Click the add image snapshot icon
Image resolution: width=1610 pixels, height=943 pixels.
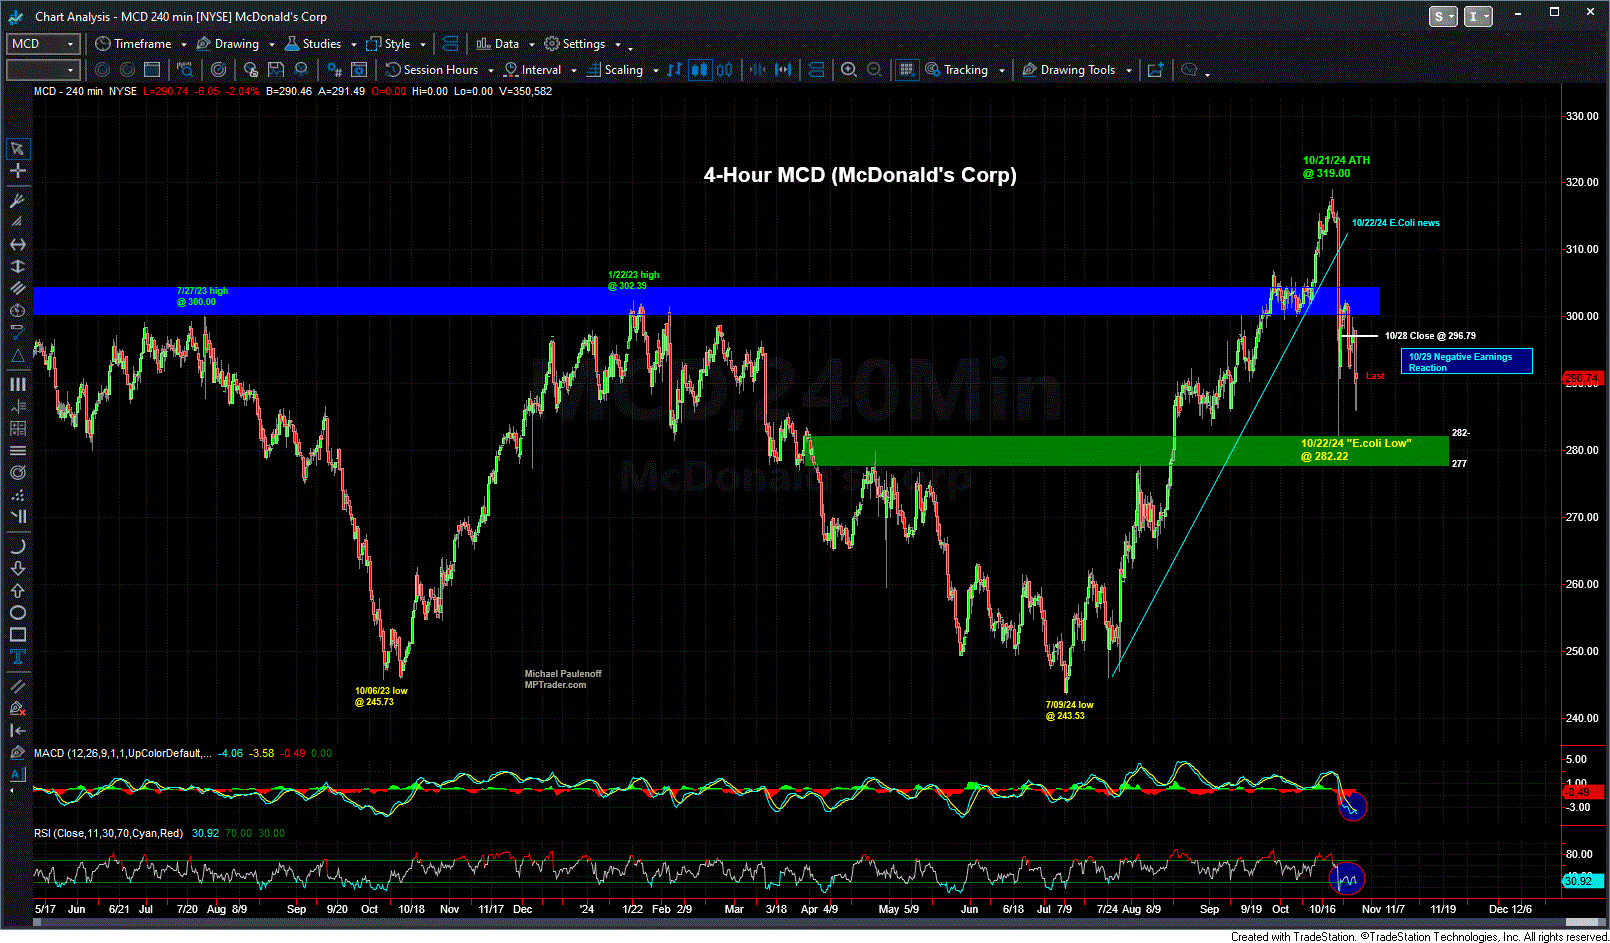1155,70
